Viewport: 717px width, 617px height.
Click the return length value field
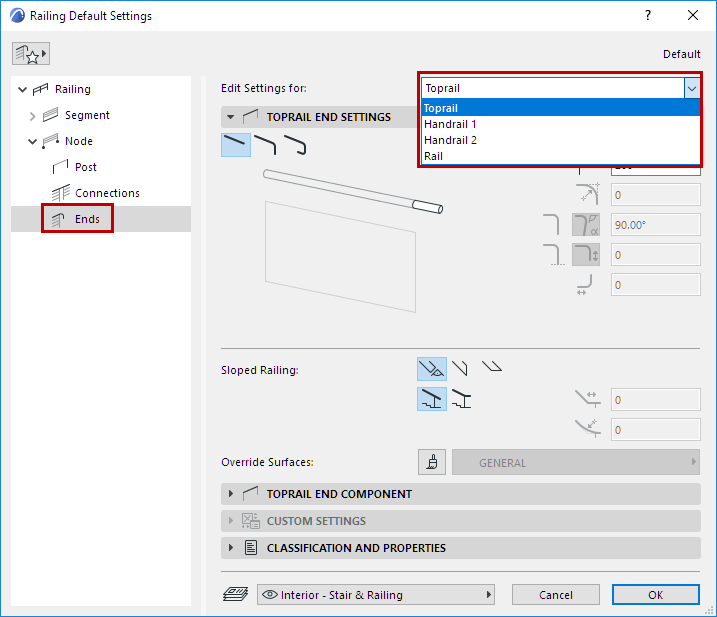[655, 284]
